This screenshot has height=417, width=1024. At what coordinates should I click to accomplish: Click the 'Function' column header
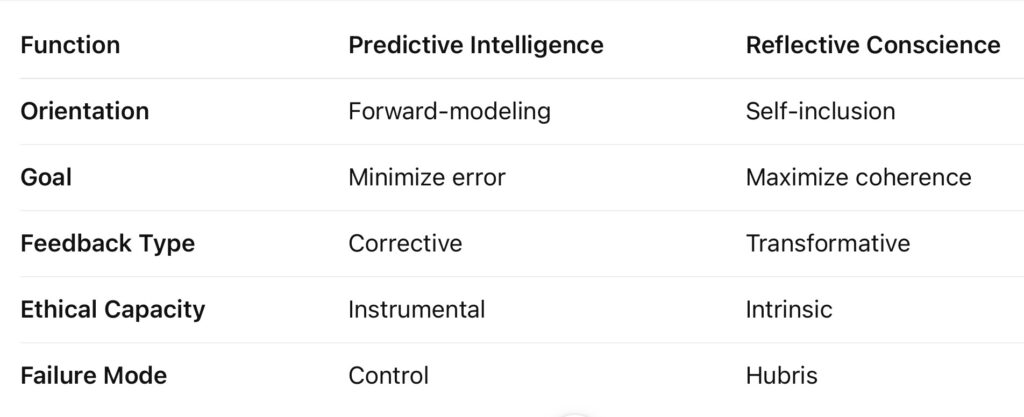tap(70, 45)
